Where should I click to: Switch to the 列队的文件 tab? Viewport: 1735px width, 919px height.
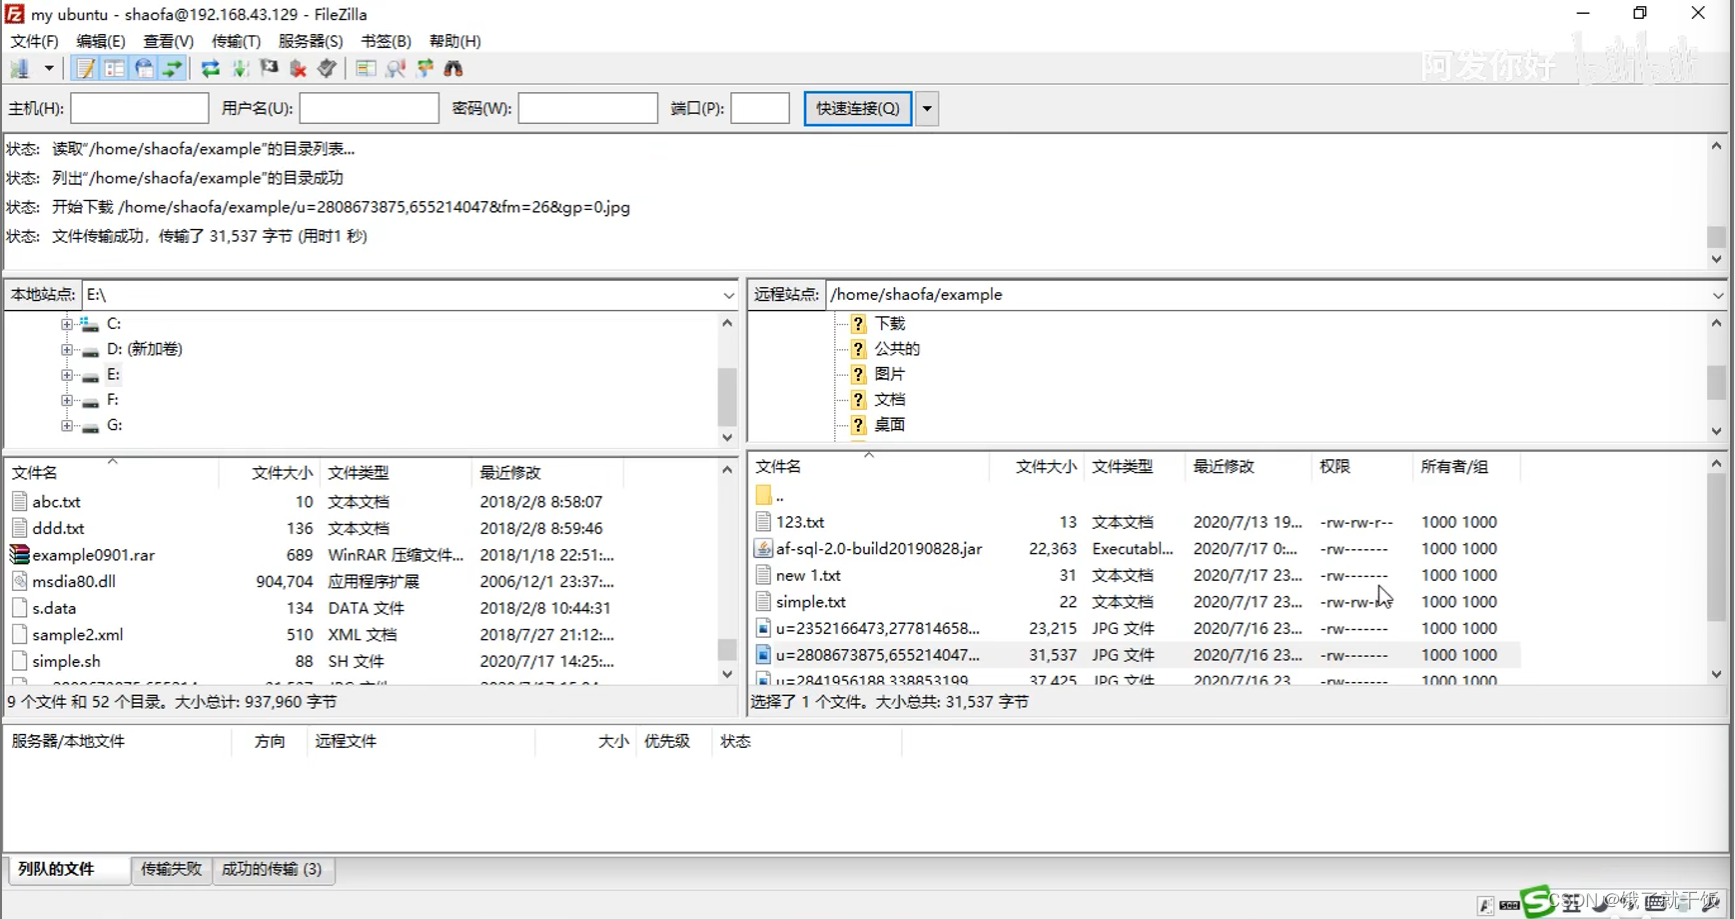tap(67, 869)
